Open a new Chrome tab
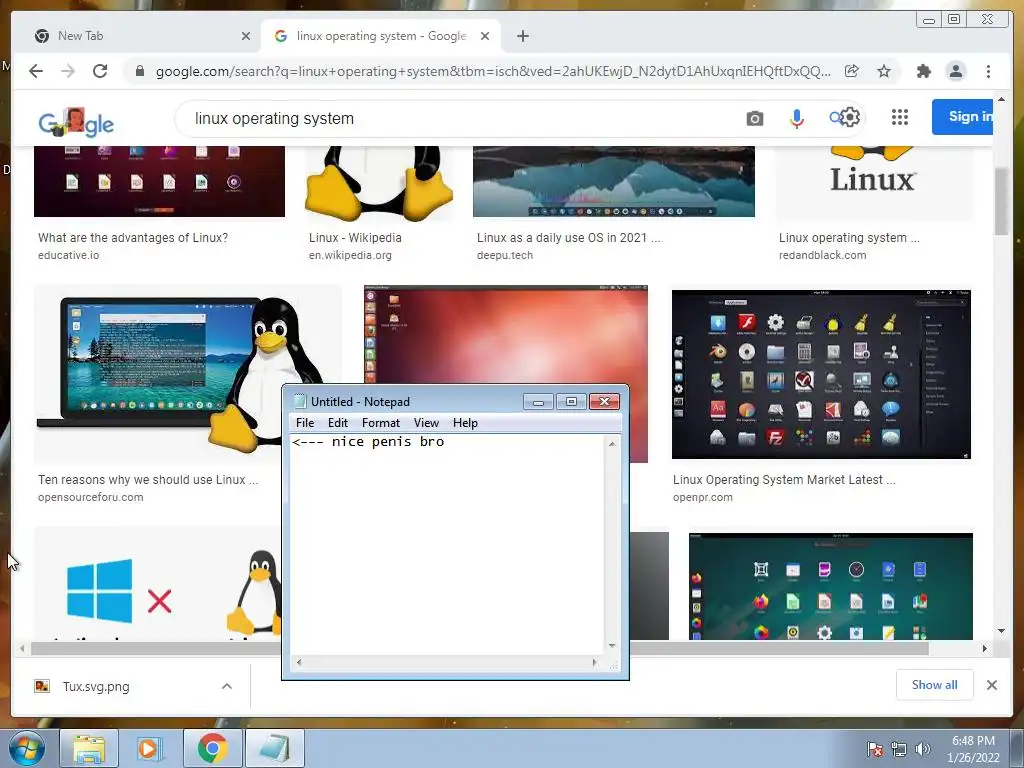The image size is (1024, 768). point(522,36)
